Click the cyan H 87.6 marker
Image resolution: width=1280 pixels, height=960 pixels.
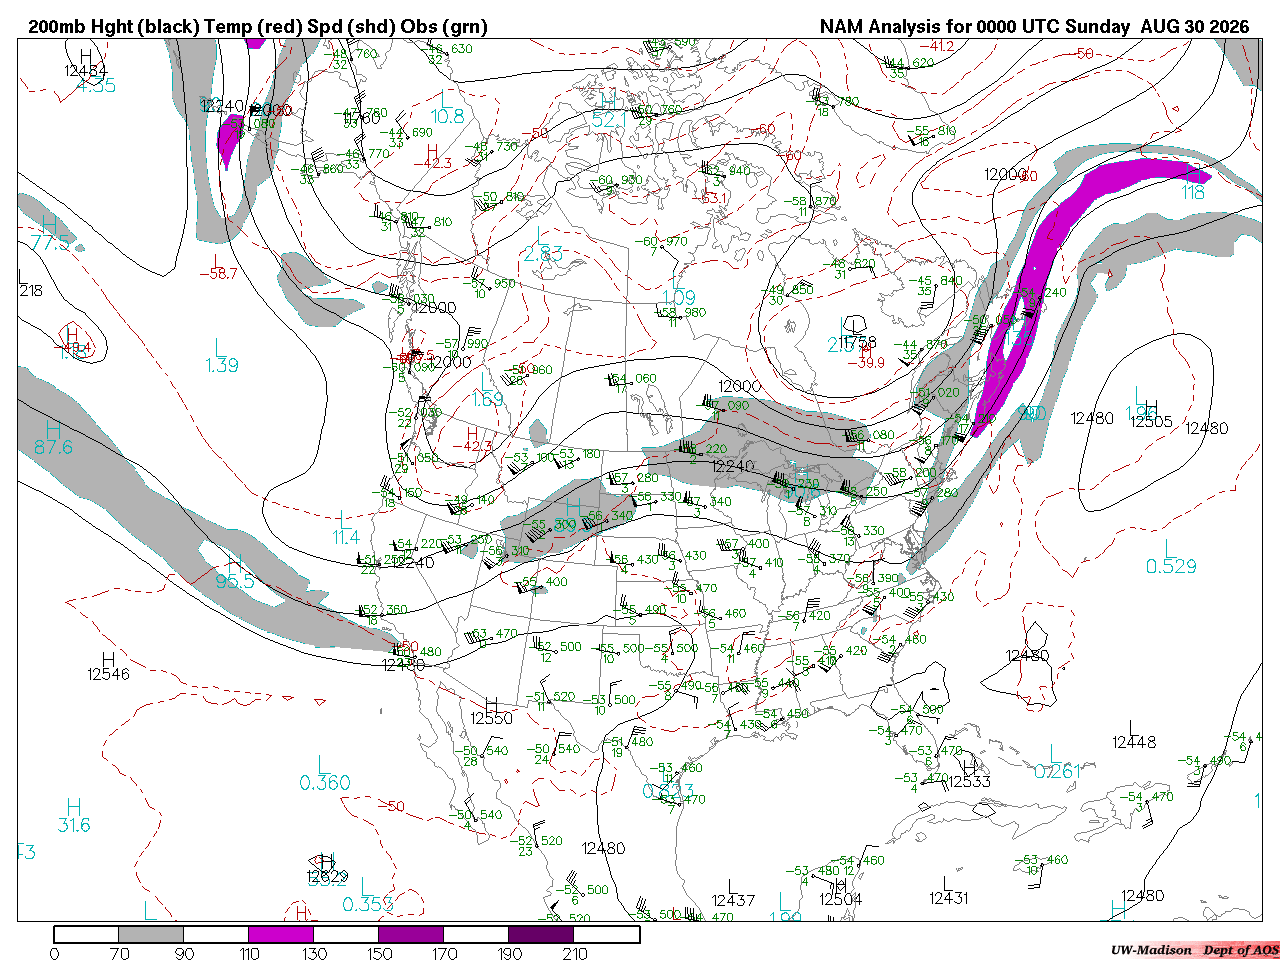pos(53,438)
